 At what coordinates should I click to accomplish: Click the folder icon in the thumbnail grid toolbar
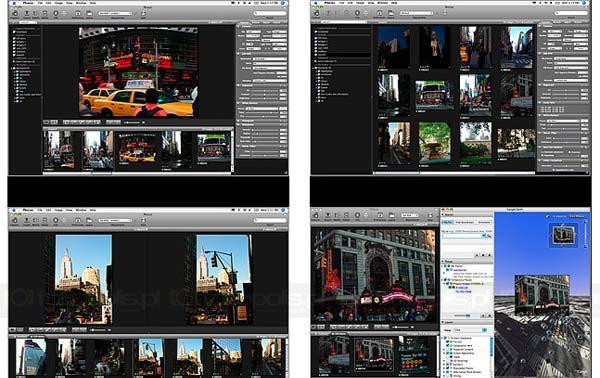click(391, 13)
